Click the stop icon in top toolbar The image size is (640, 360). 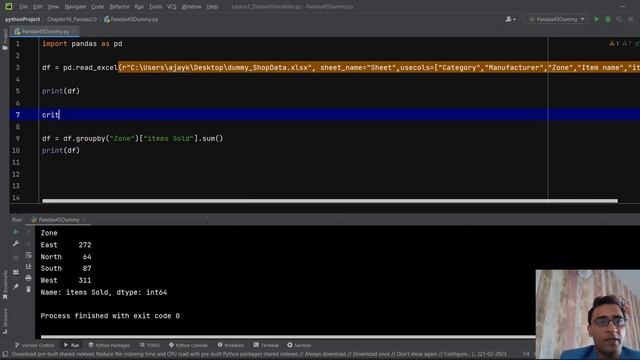point(631,19)
